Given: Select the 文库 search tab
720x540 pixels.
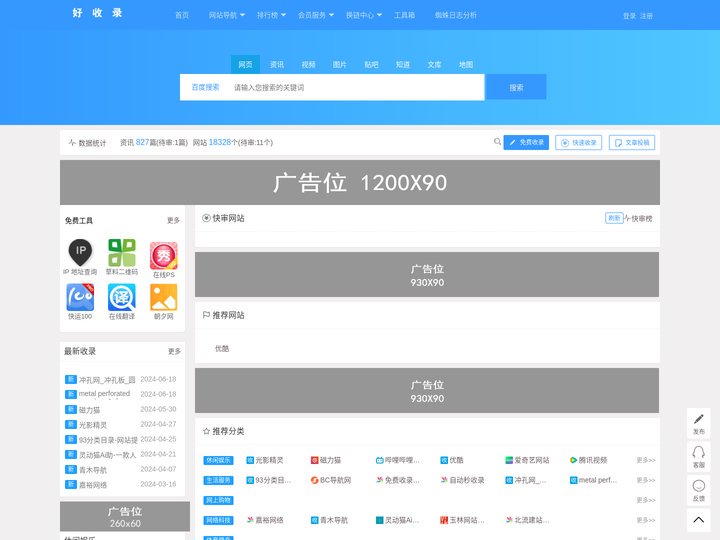Looking at the screenshot, I should (434, 65).
